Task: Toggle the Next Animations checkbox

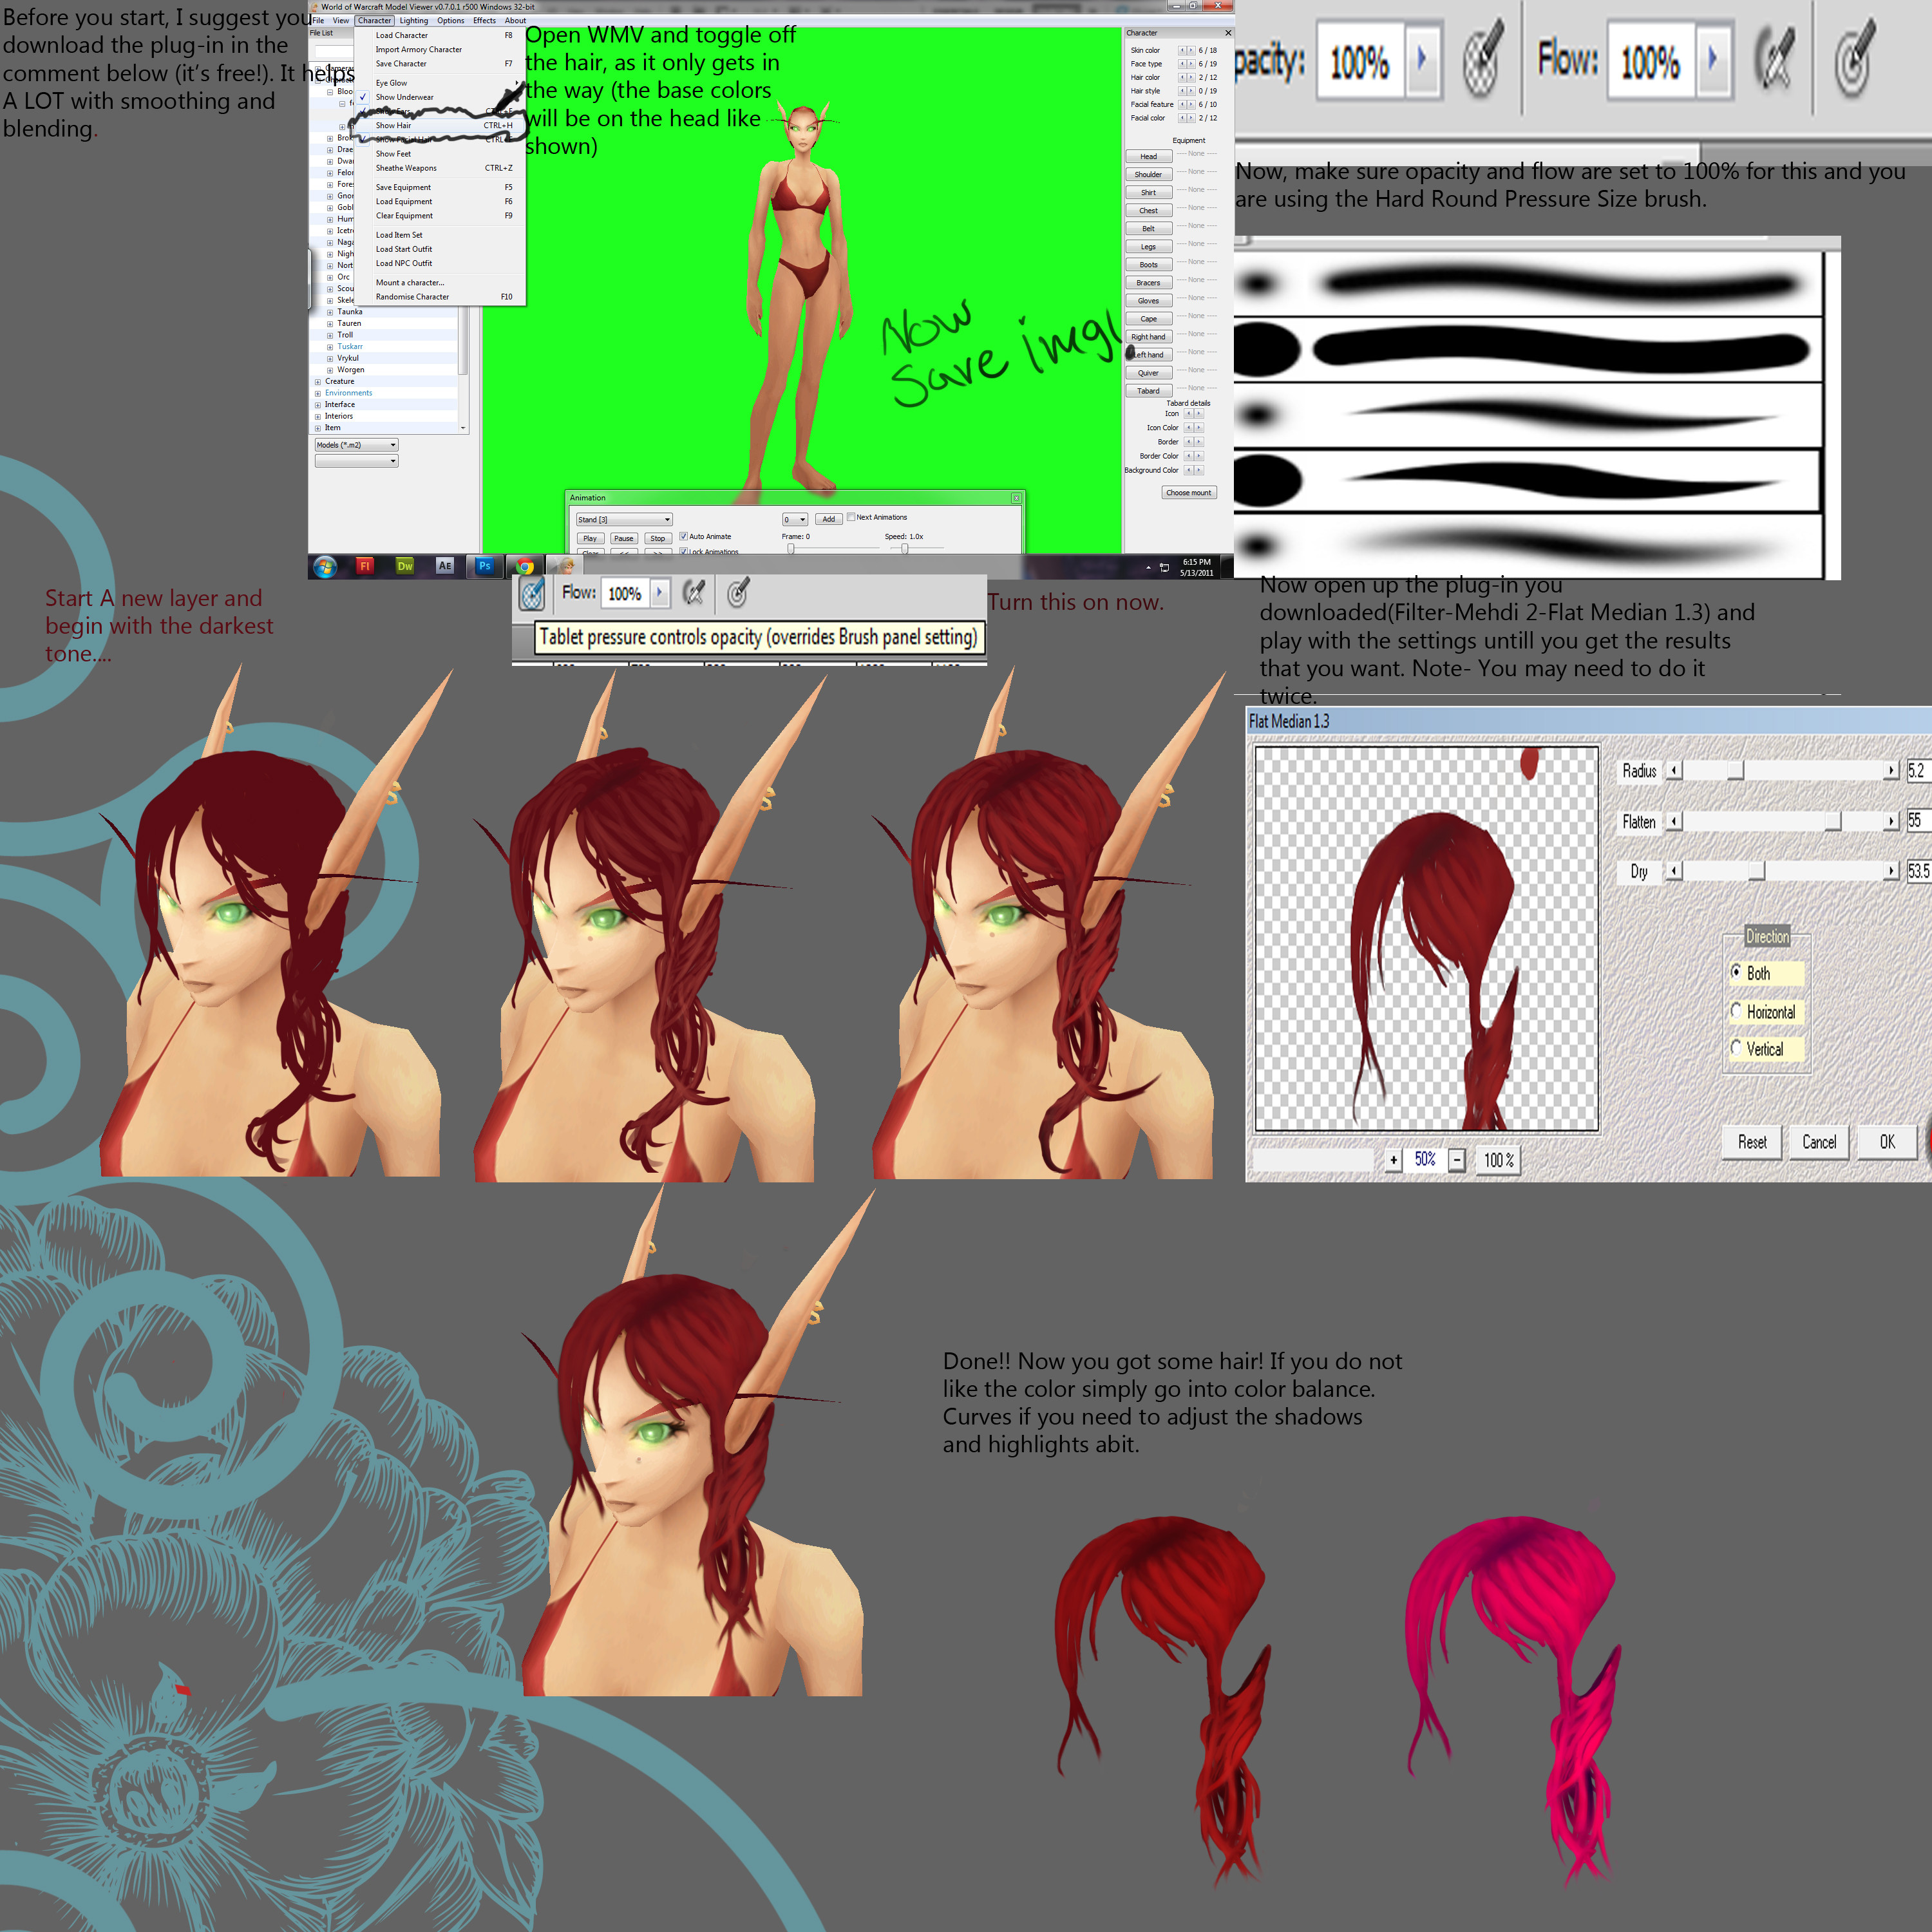Action: coord(851,517)
